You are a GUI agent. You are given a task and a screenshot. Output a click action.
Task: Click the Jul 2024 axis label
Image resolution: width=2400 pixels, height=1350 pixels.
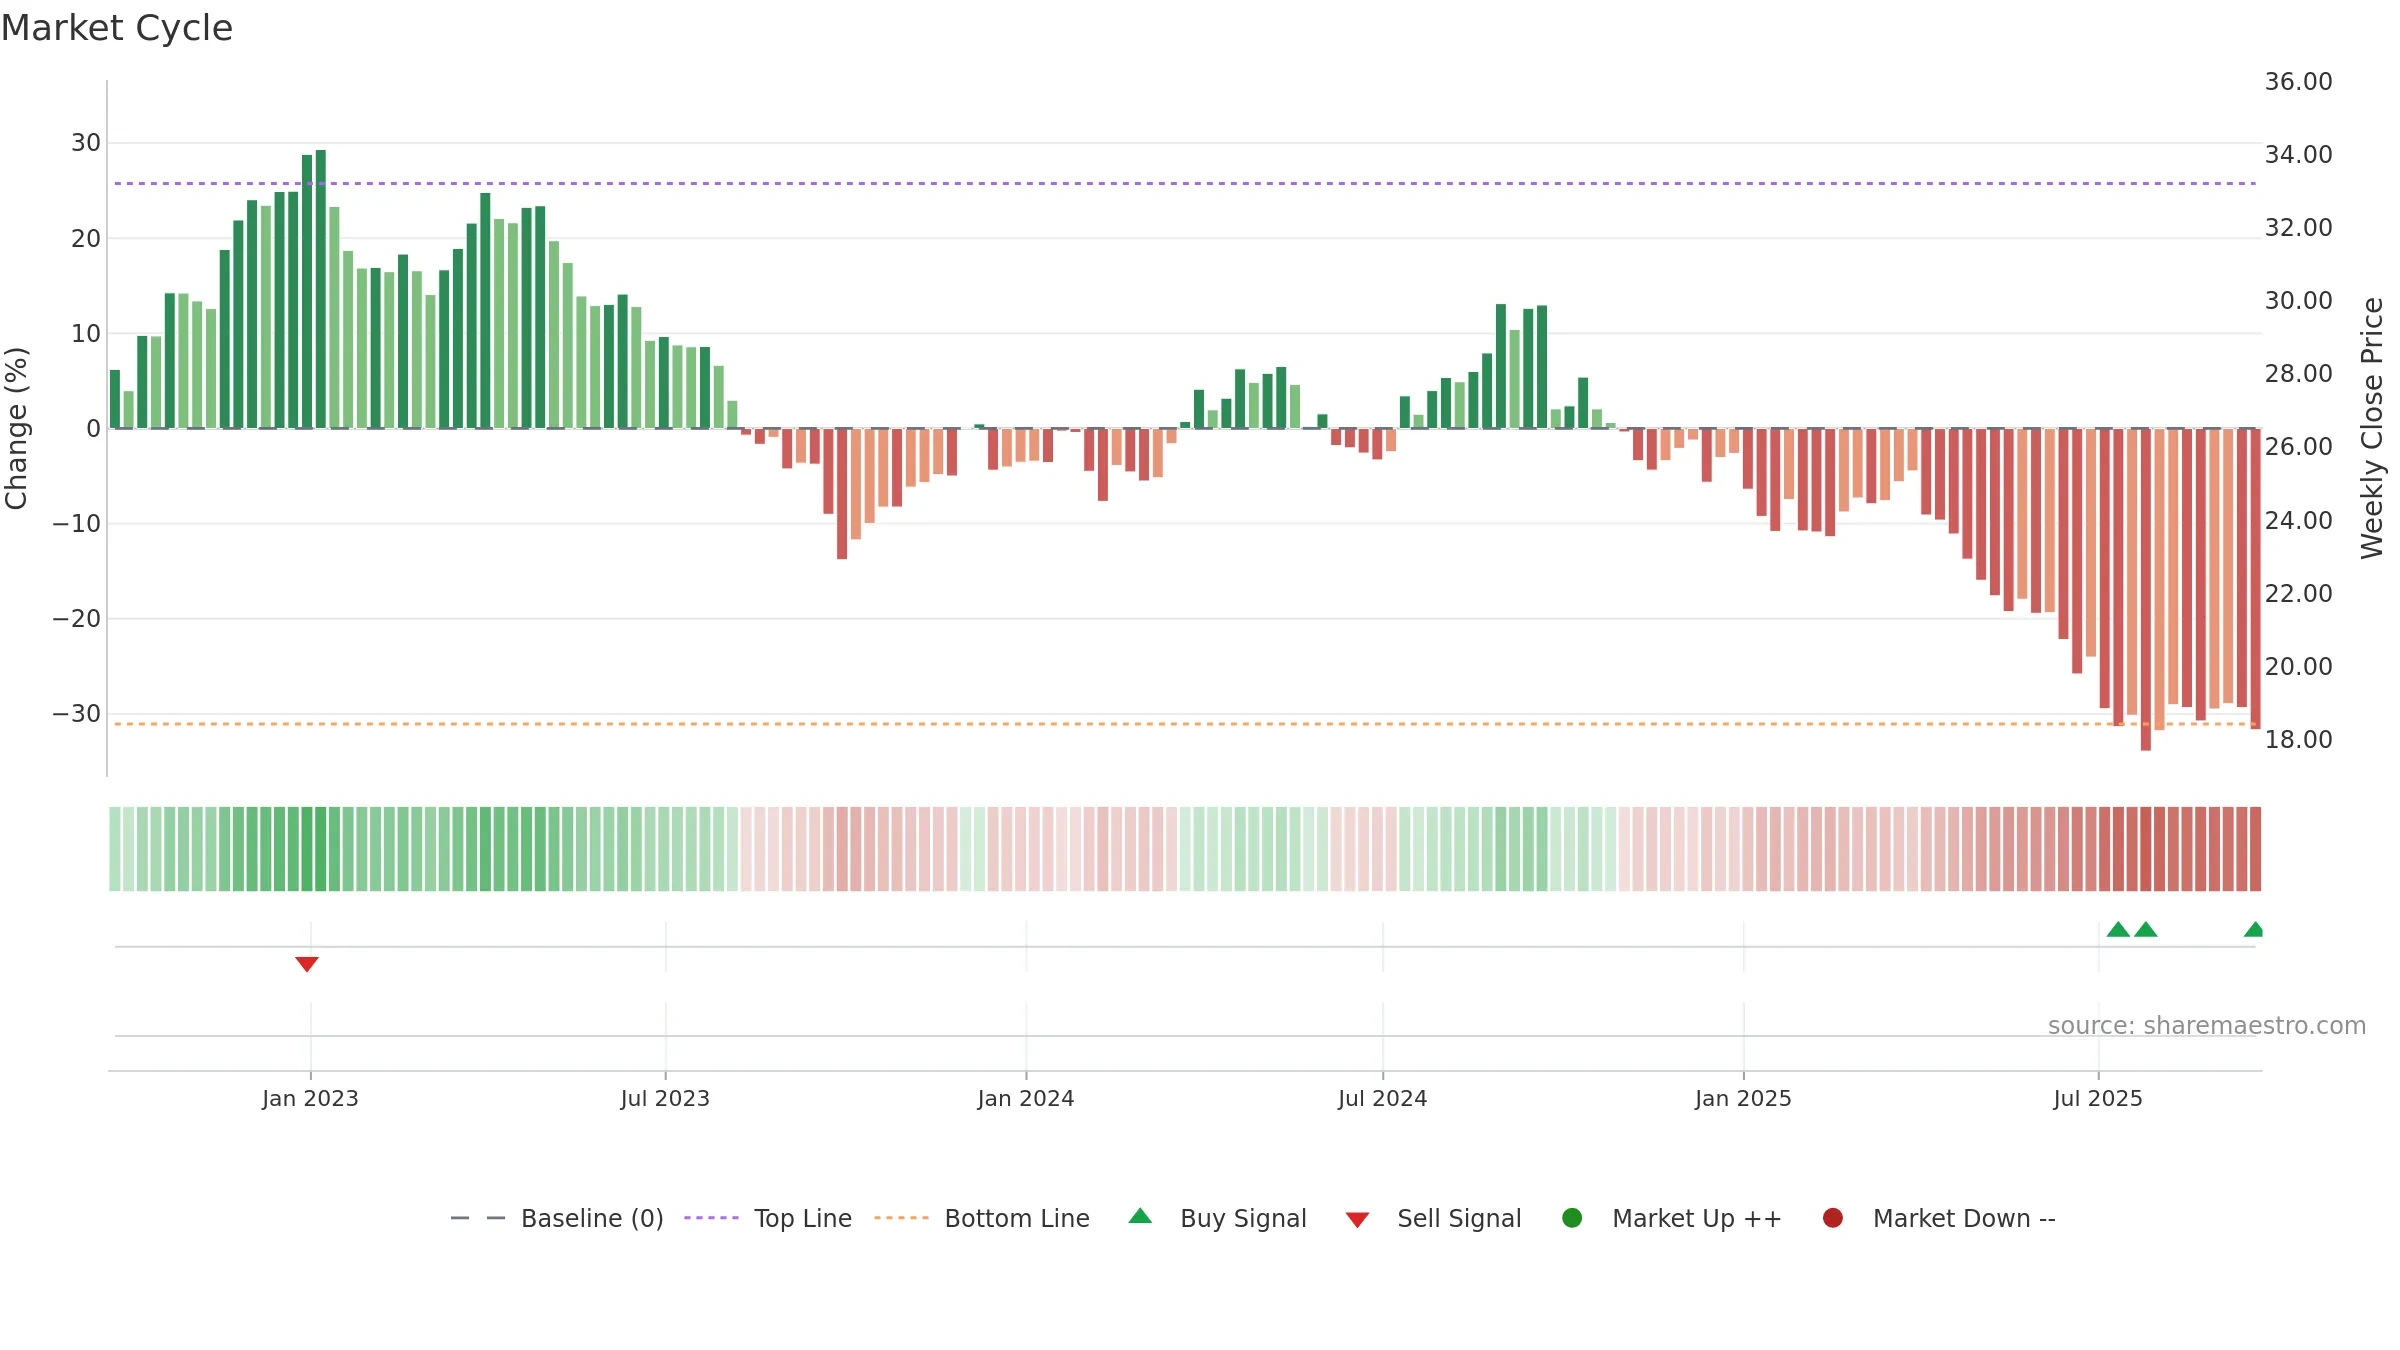(1383, 1098)
